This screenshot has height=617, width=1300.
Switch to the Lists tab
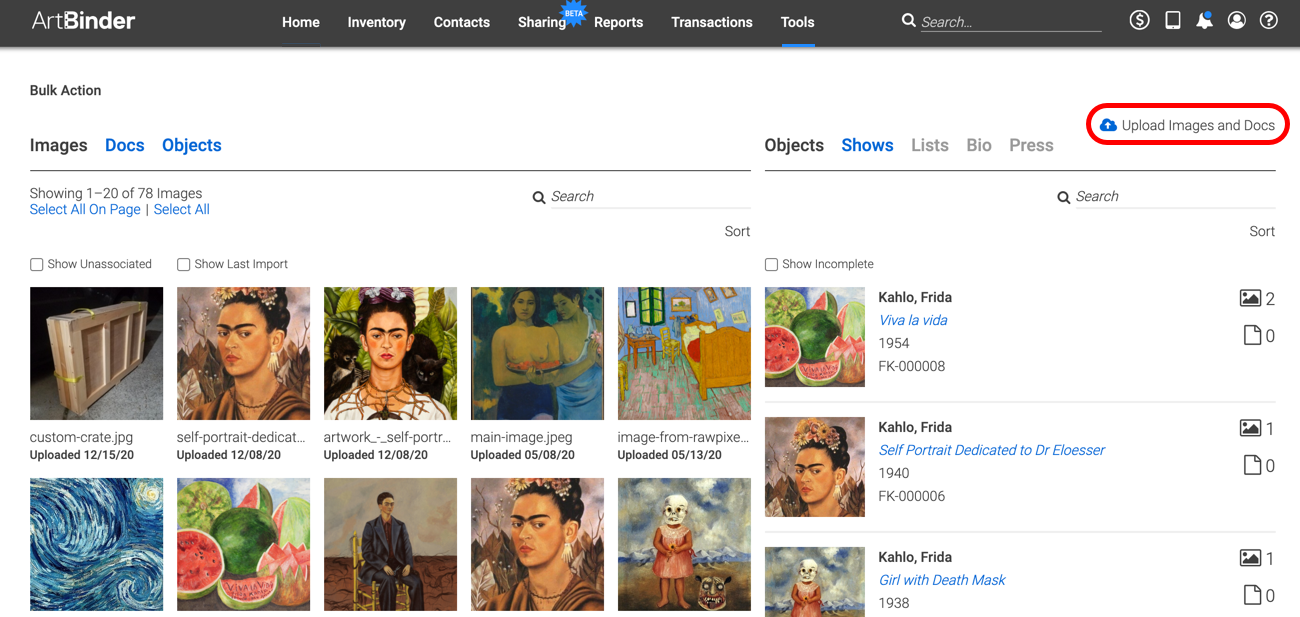[x=930, y=145]
